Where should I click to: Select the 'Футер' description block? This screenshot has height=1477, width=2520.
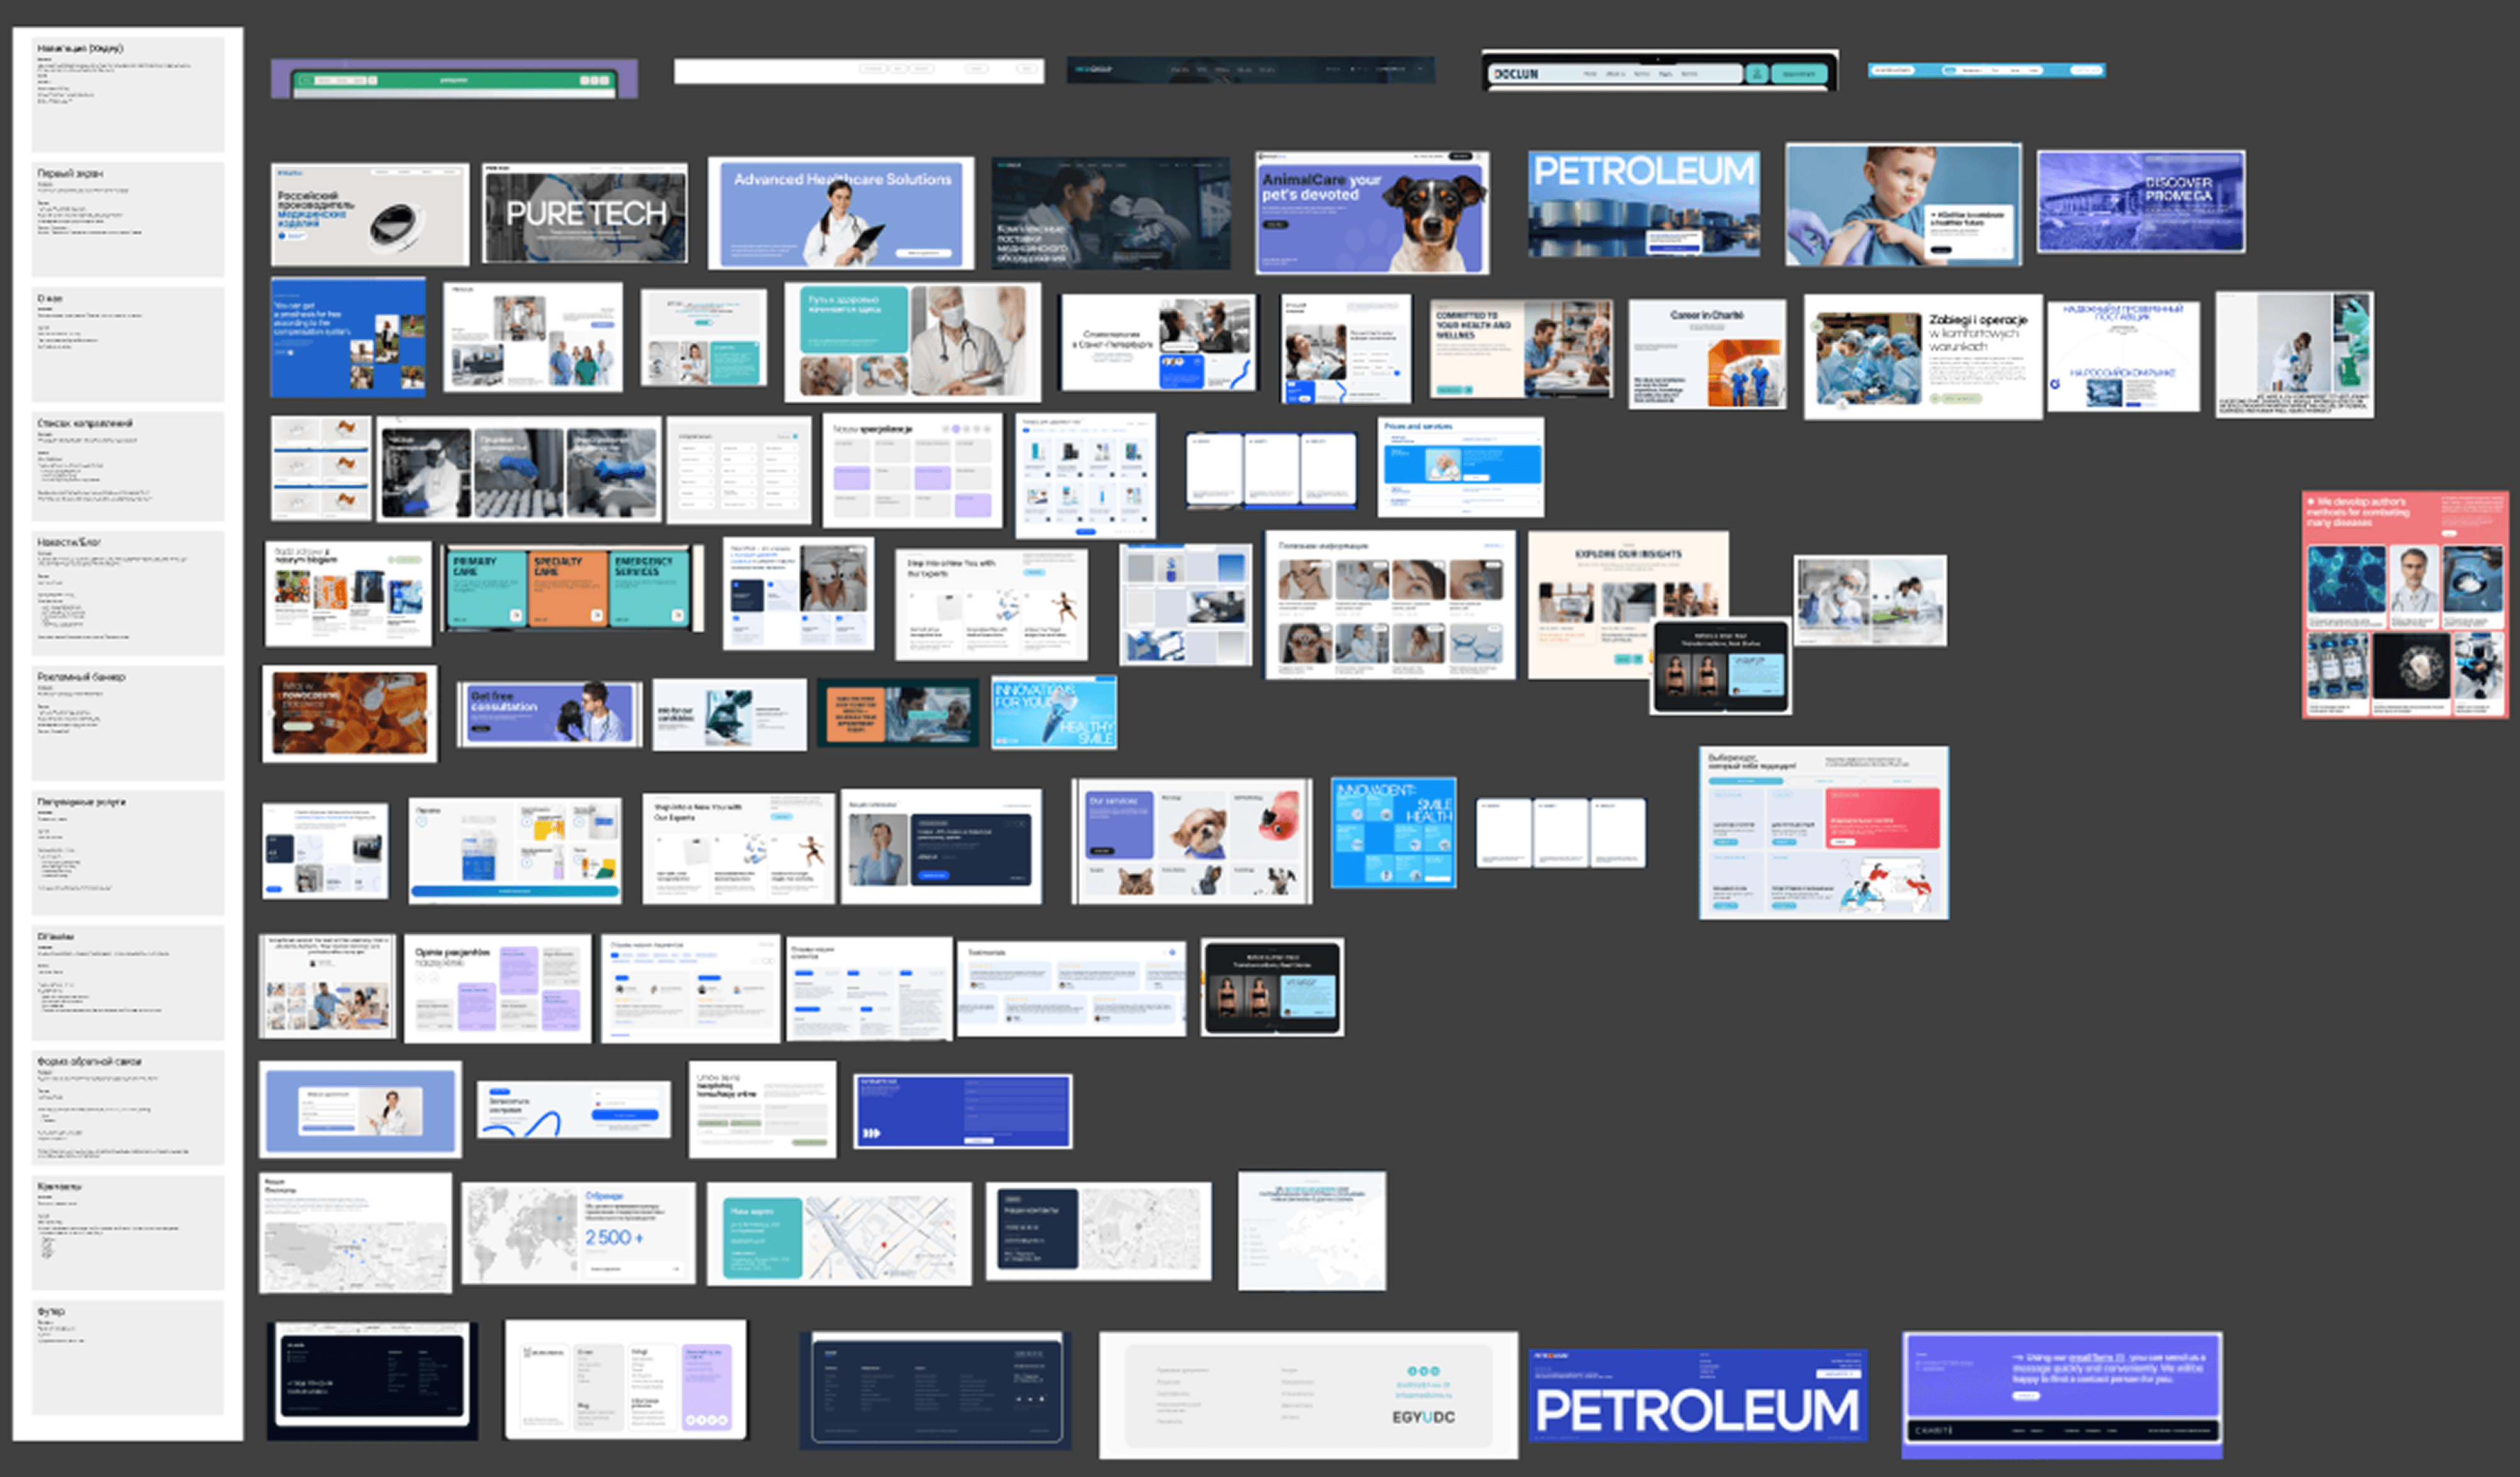tap(128, 1357)
